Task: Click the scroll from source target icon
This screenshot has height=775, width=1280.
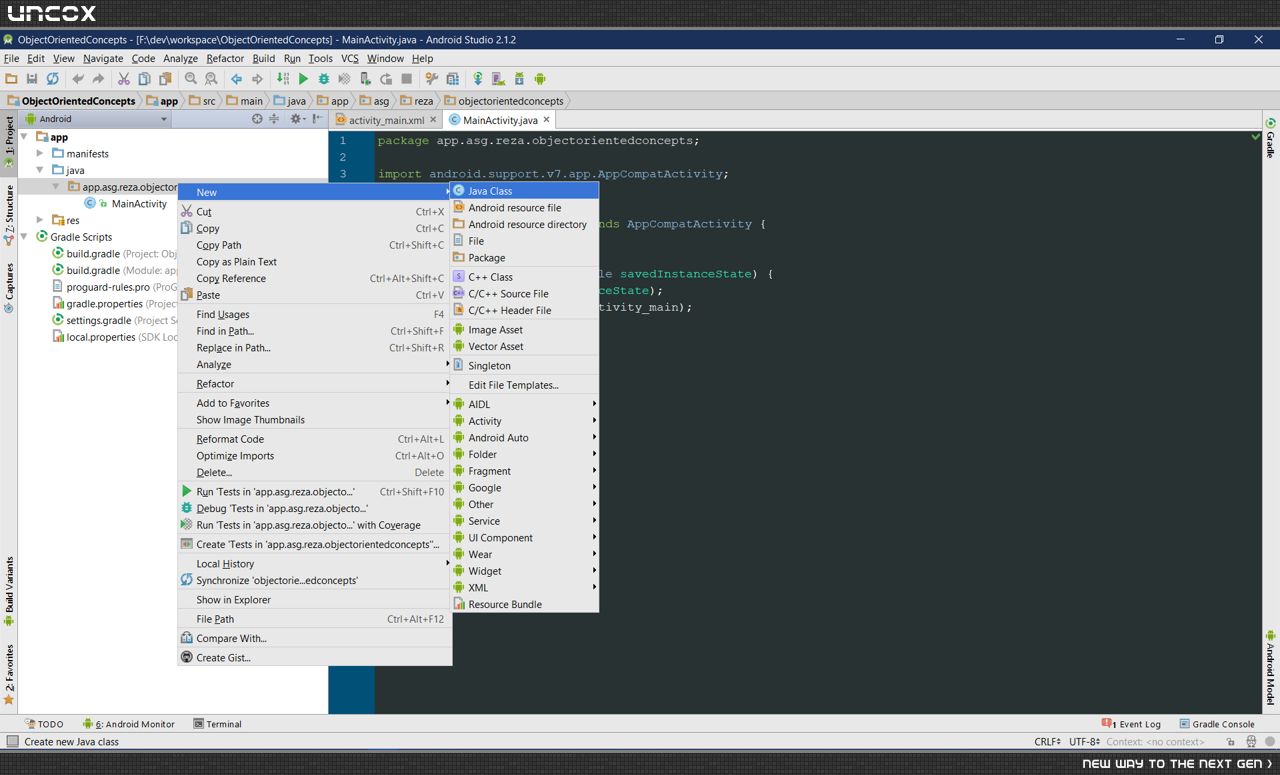Action: click(257, 119)
